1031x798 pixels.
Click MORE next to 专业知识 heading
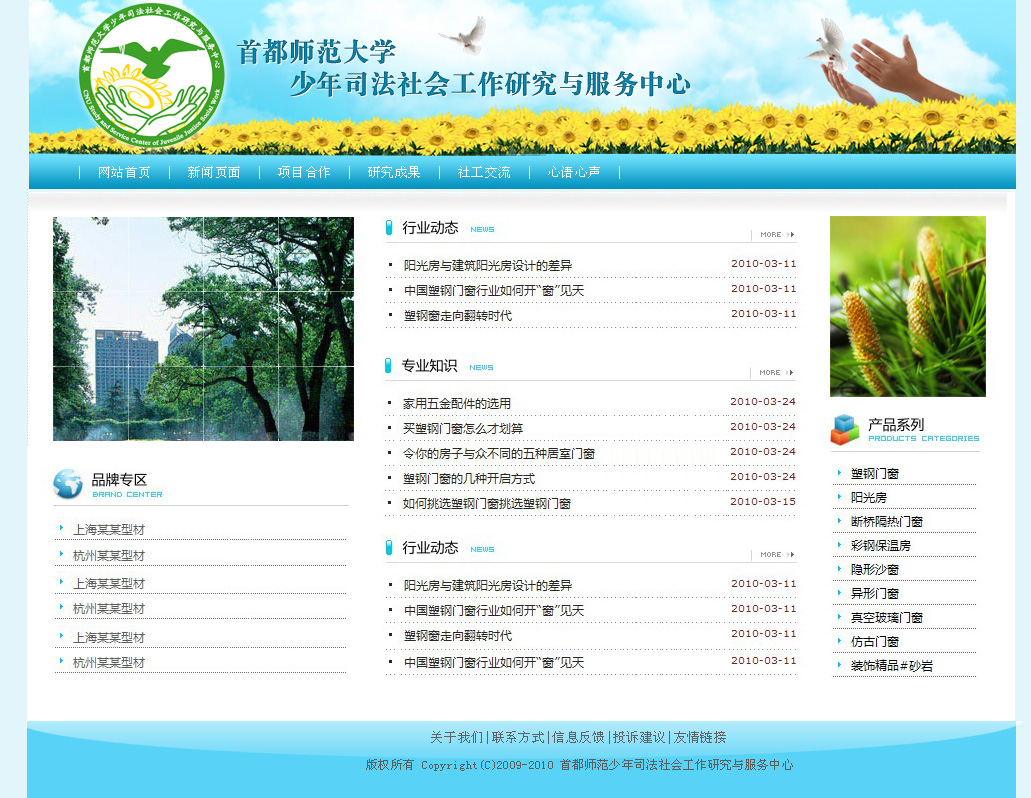coord(776,373)
